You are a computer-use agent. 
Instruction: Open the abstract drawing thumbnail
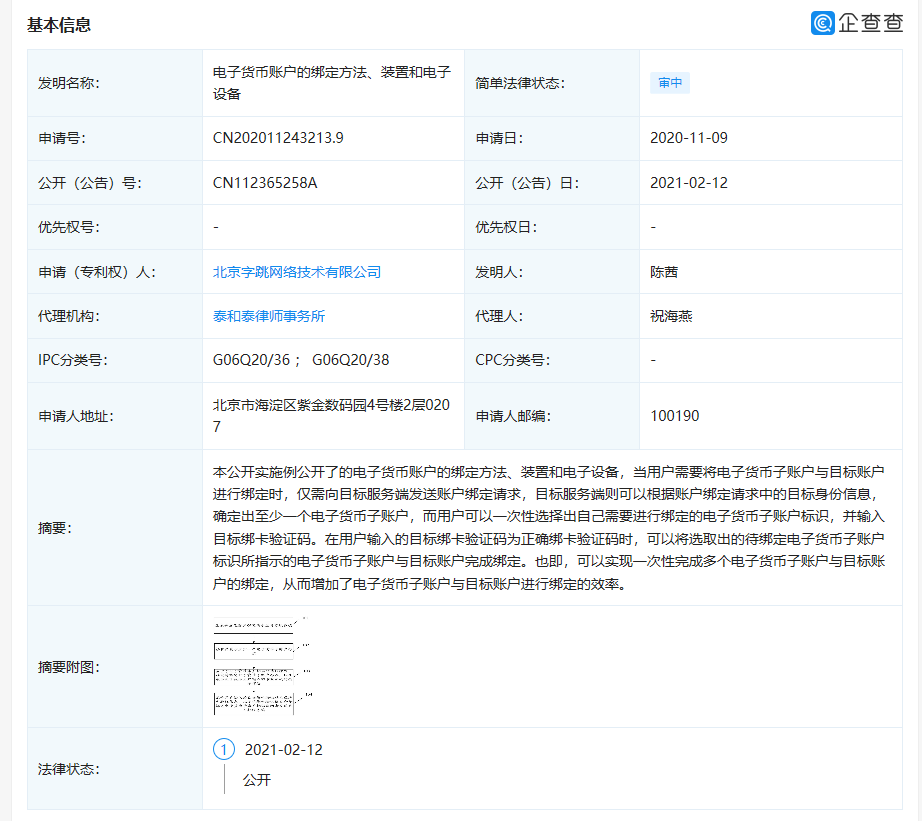click(x=262, y=666)
